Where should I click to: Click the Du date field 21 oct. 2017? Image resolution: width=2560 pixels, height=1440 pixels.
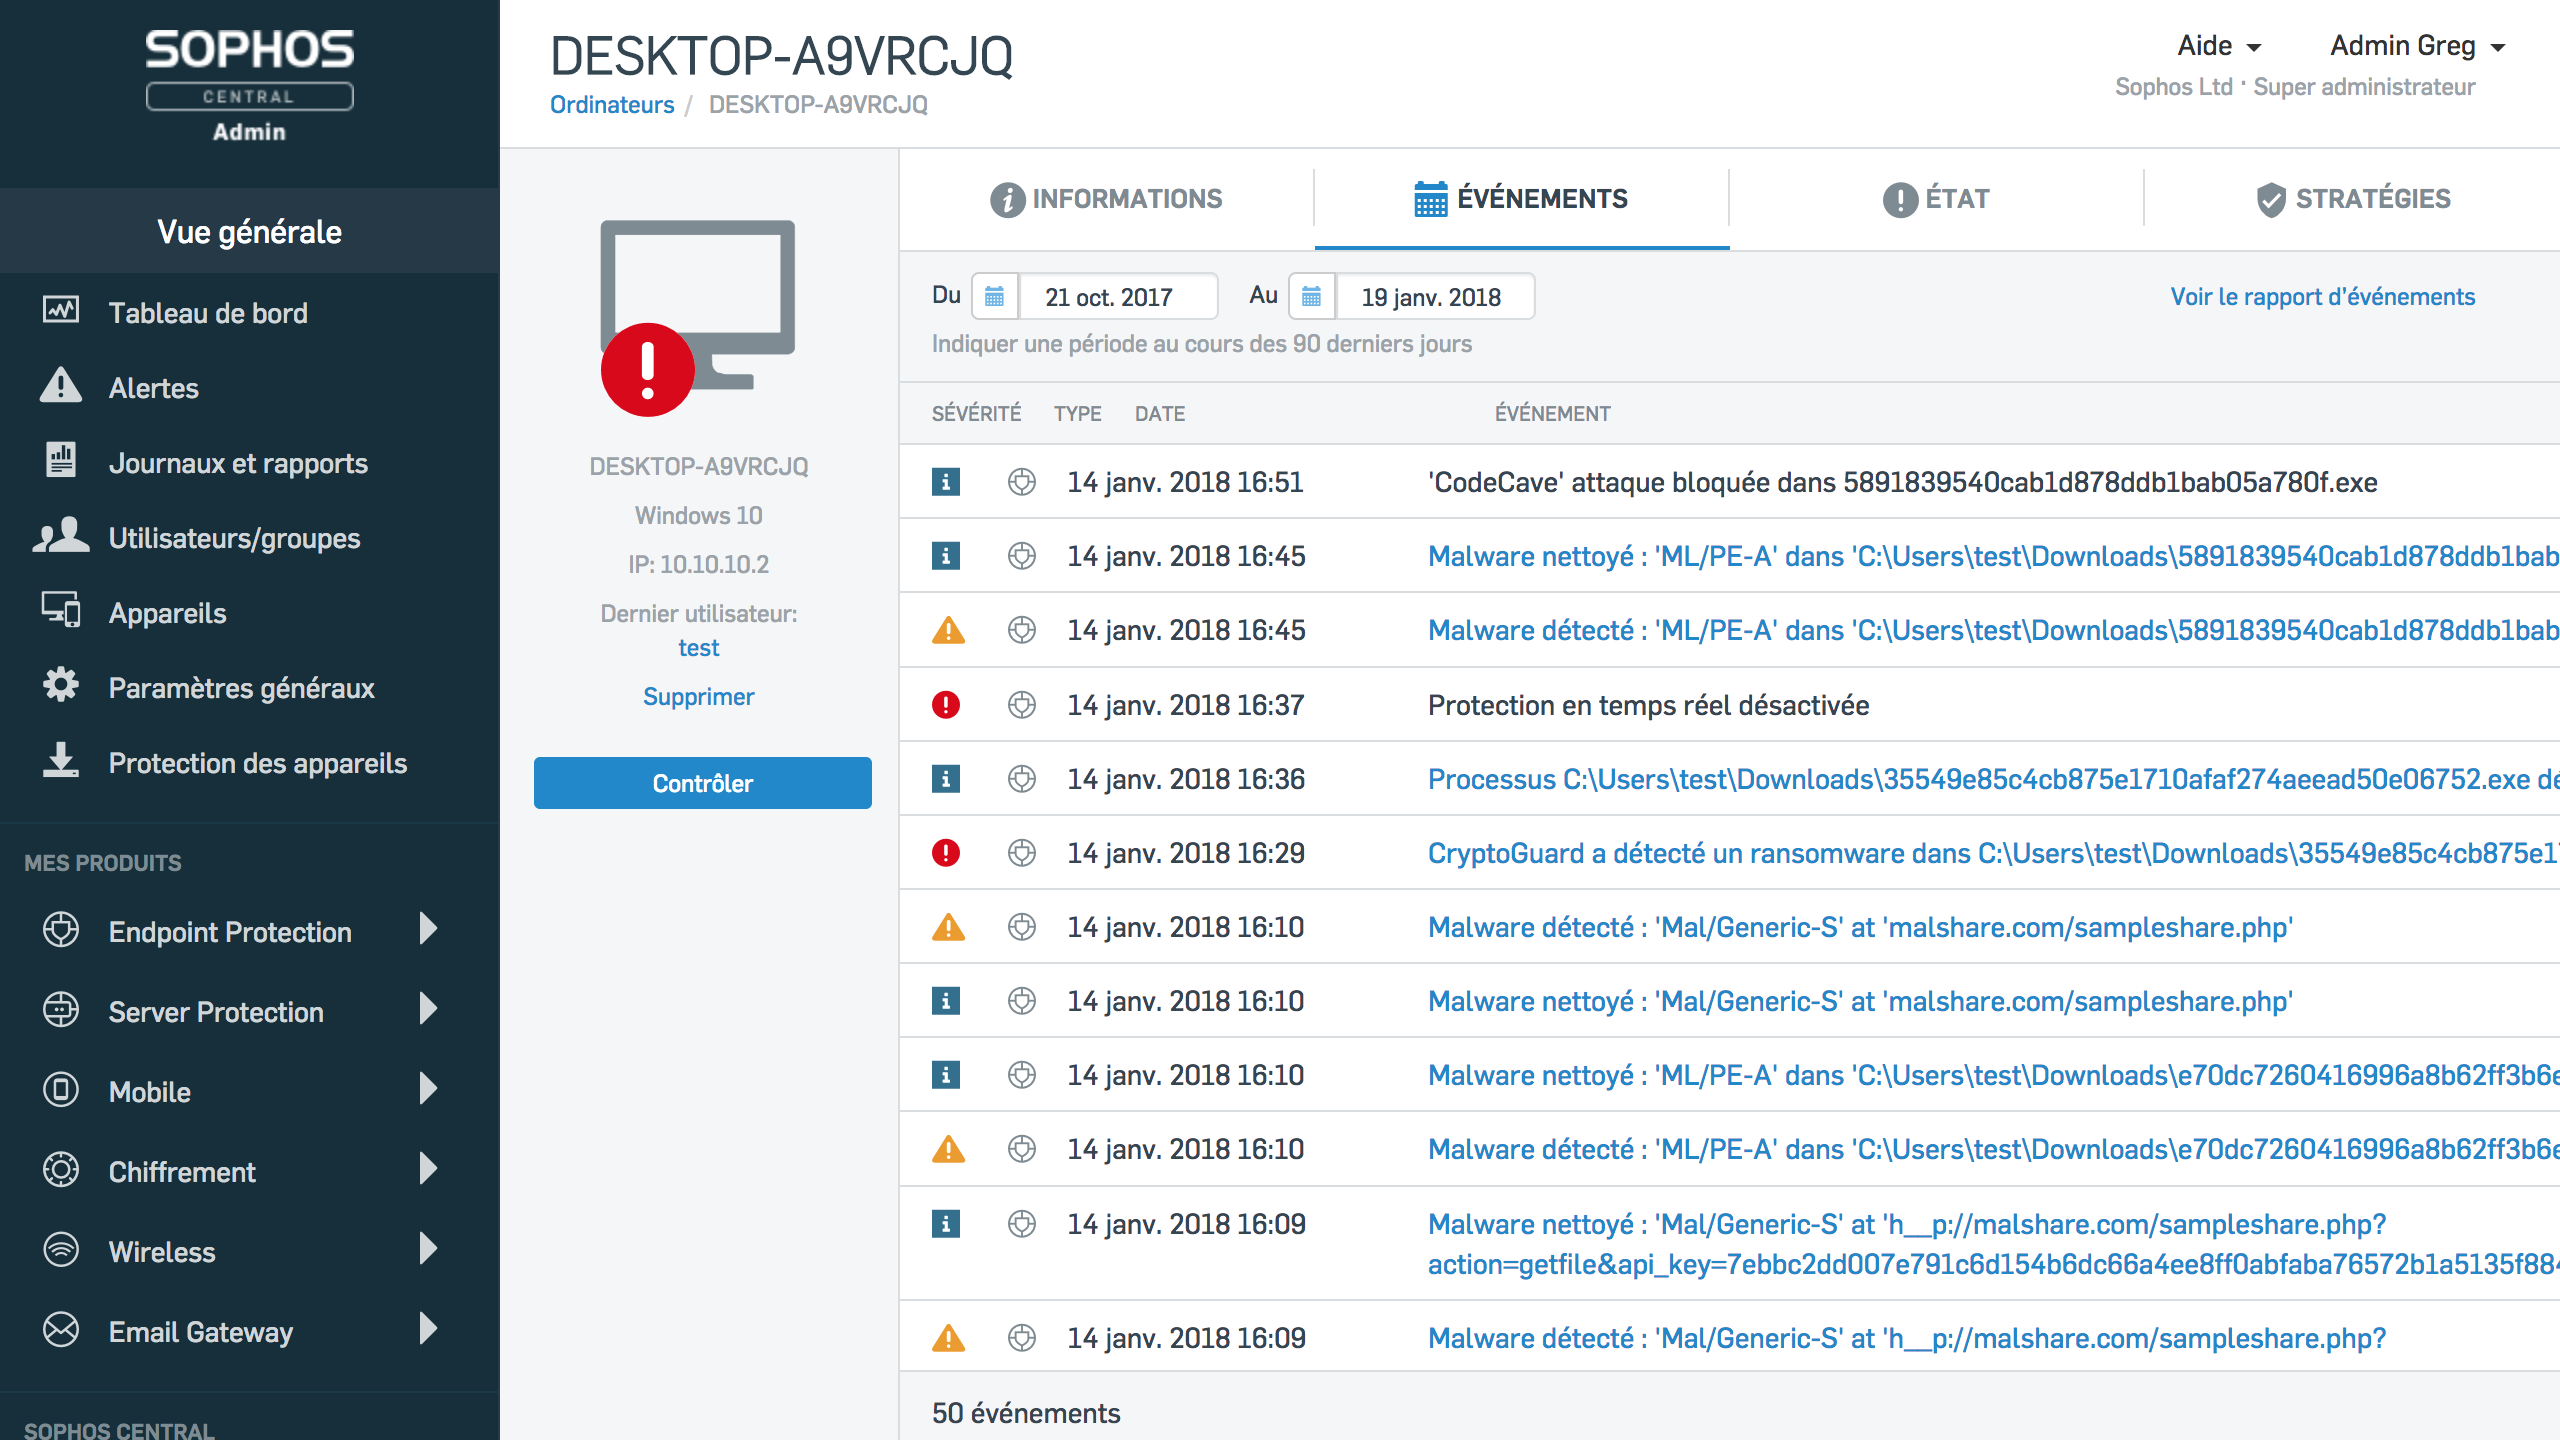(1118, 297)
